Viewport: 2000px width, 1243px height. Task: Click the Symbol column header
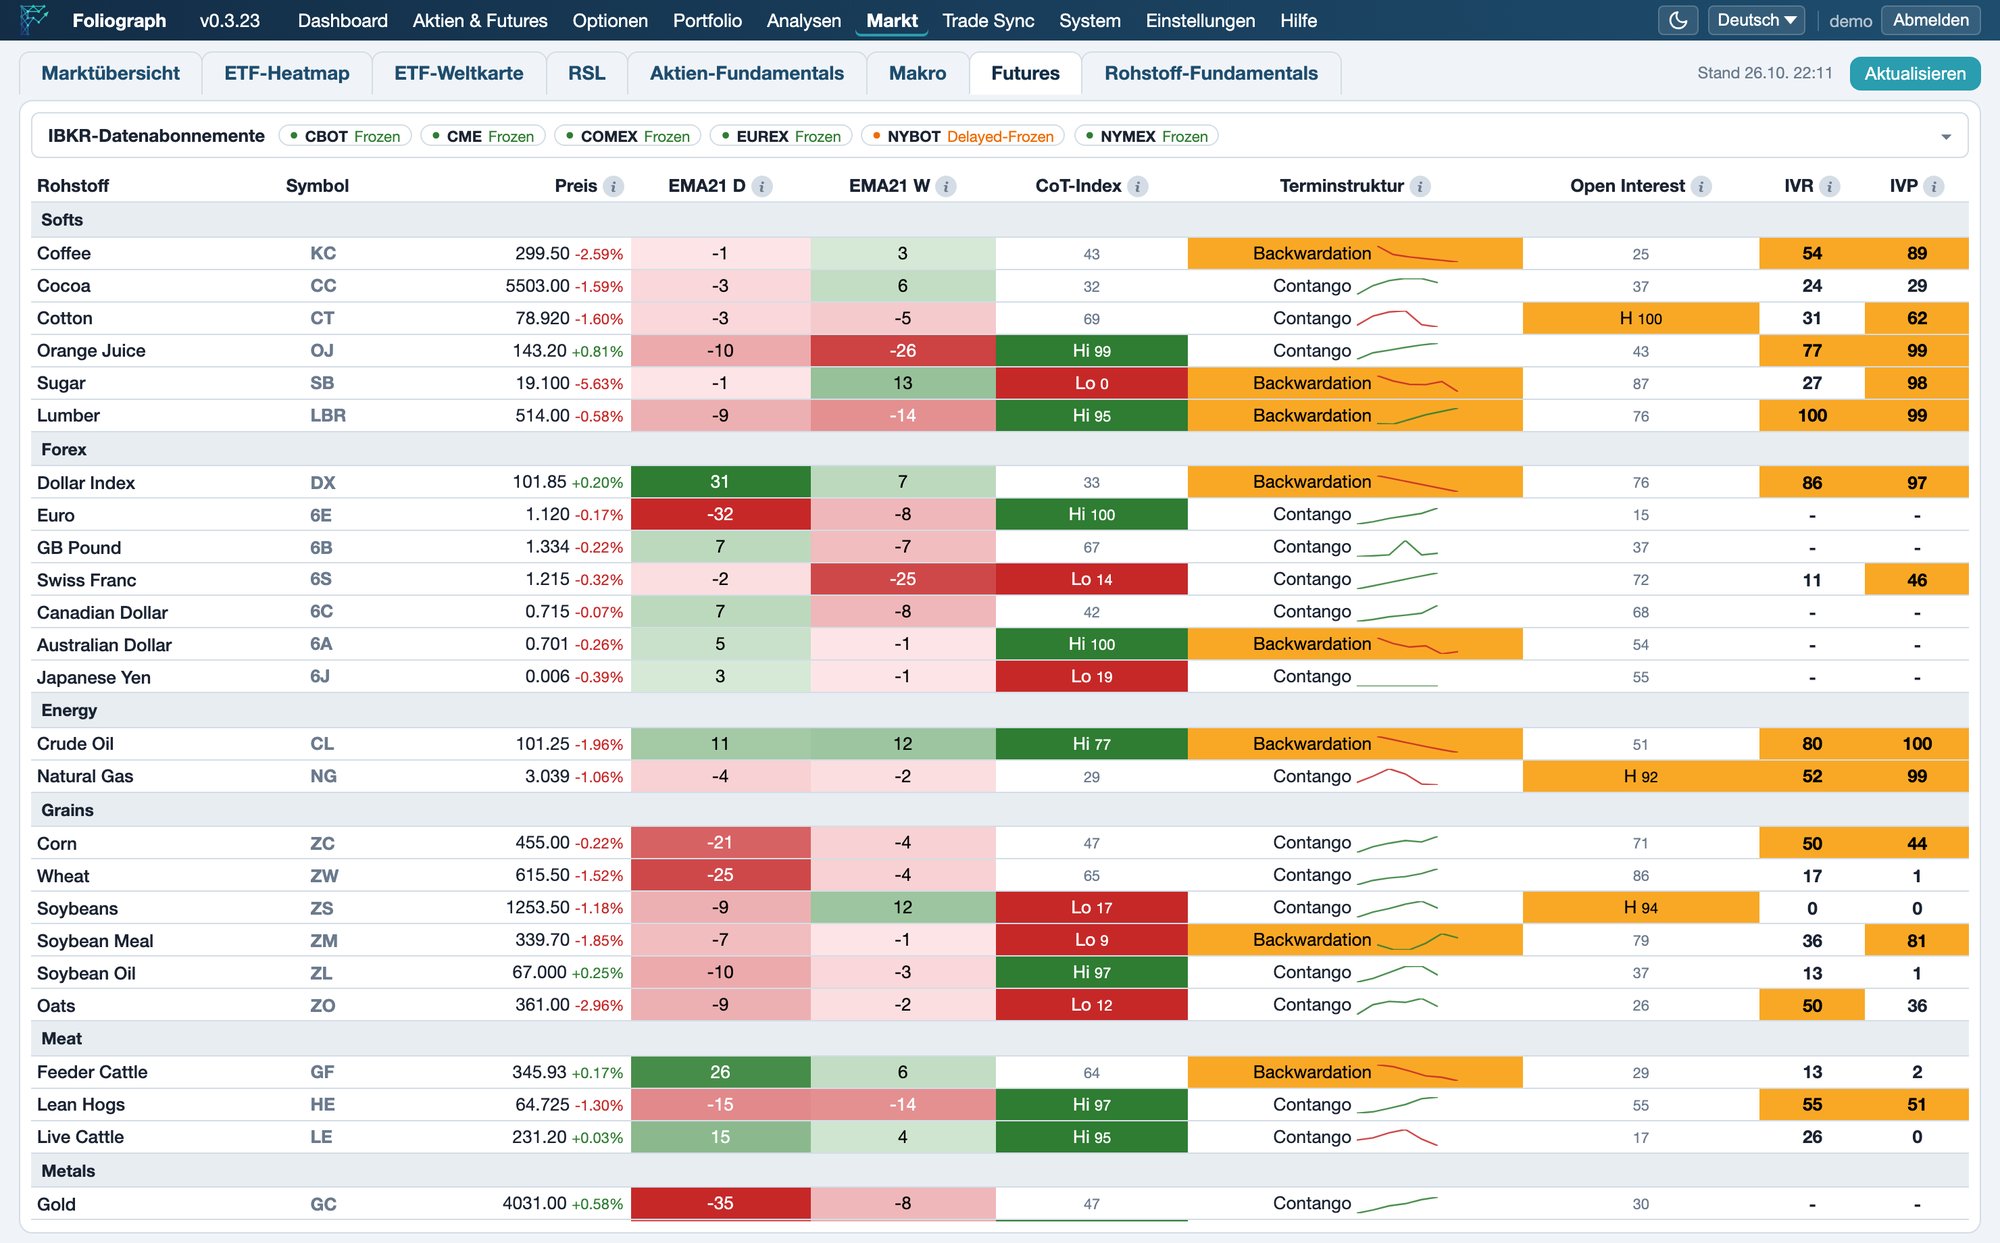pos(317,186)
